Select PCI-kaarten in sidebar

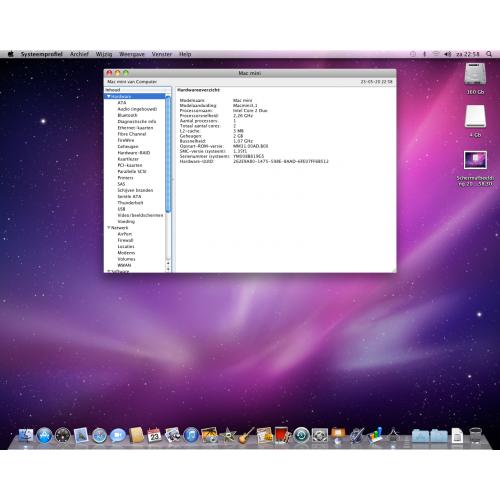[130, 165]
